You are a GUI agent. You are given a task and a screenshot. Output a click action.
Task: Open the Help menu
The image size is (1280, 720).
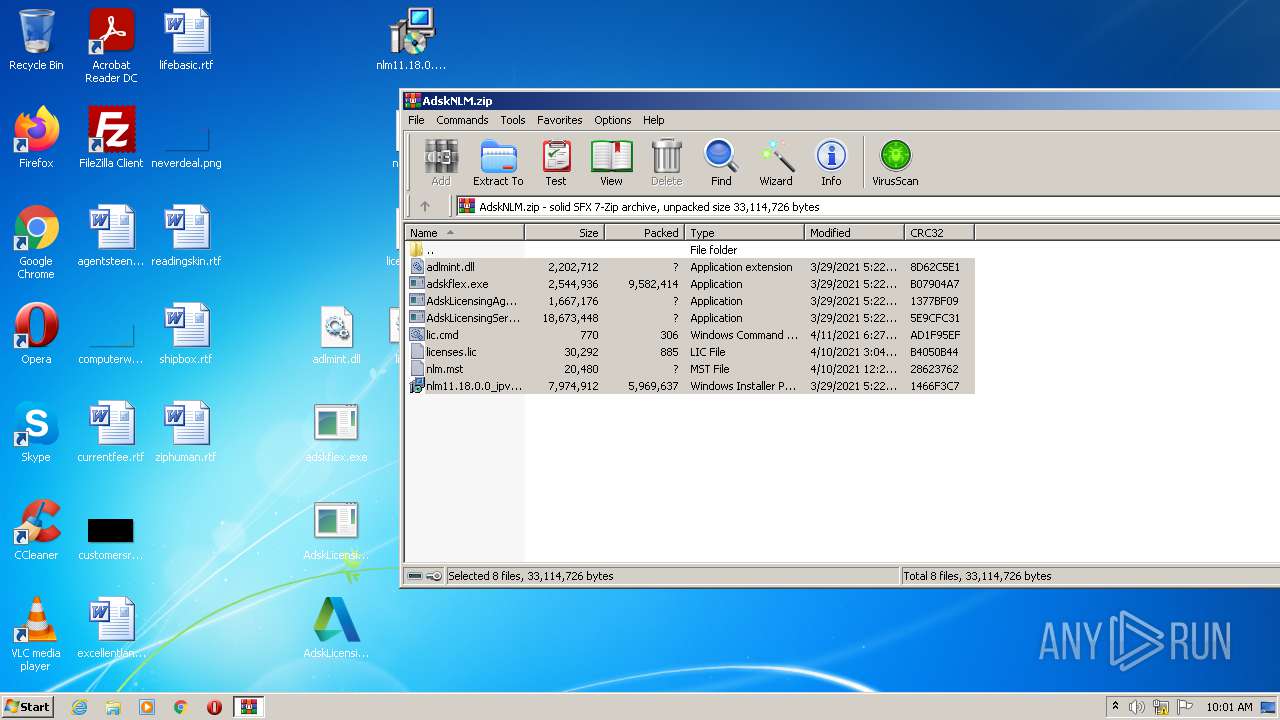click(653, 120)
